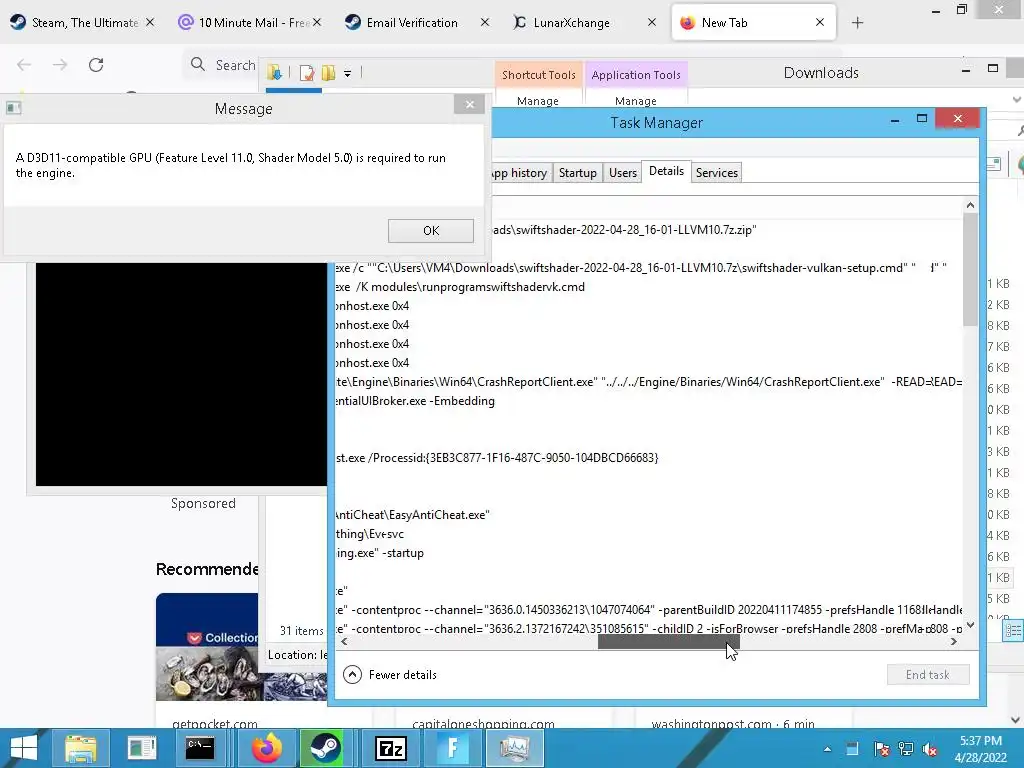Image resolution: width=1024 pixels, height=768 pixels.
Task: Click the End task button
Action: [x=927, y=675]
